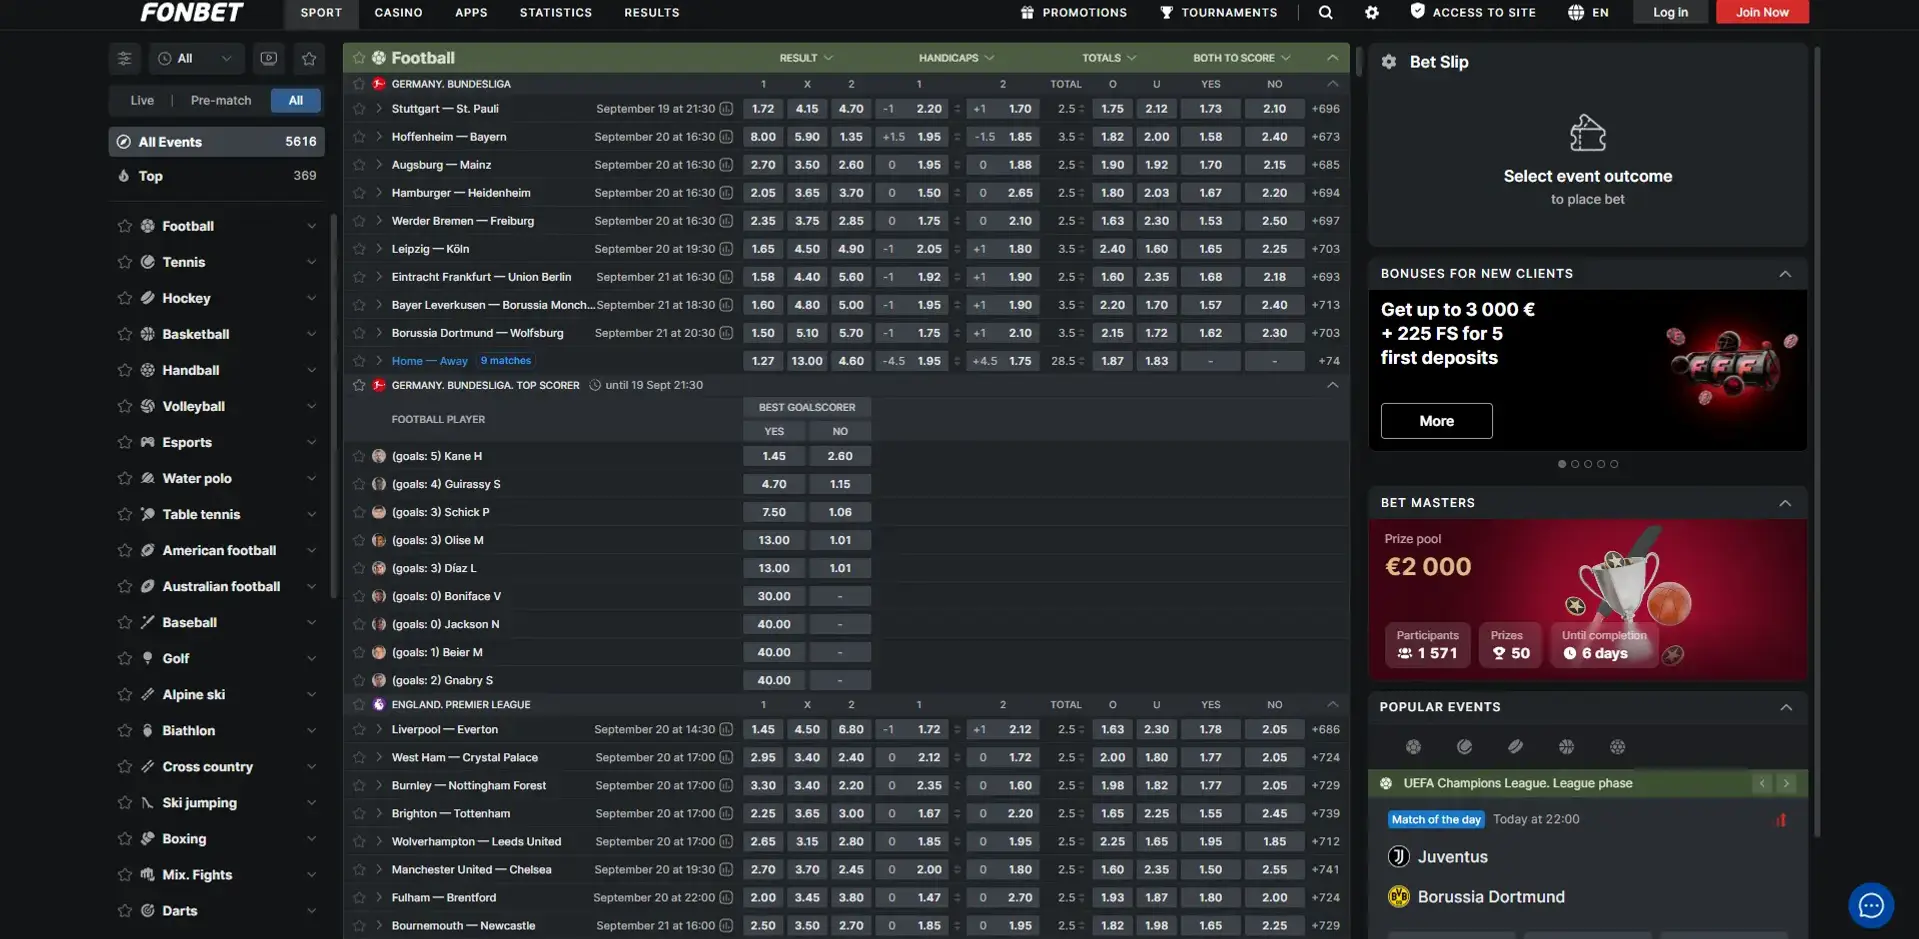
Task: Click statistics icon for Stuttgart — St. Pauli
Action: coord(726,109)
